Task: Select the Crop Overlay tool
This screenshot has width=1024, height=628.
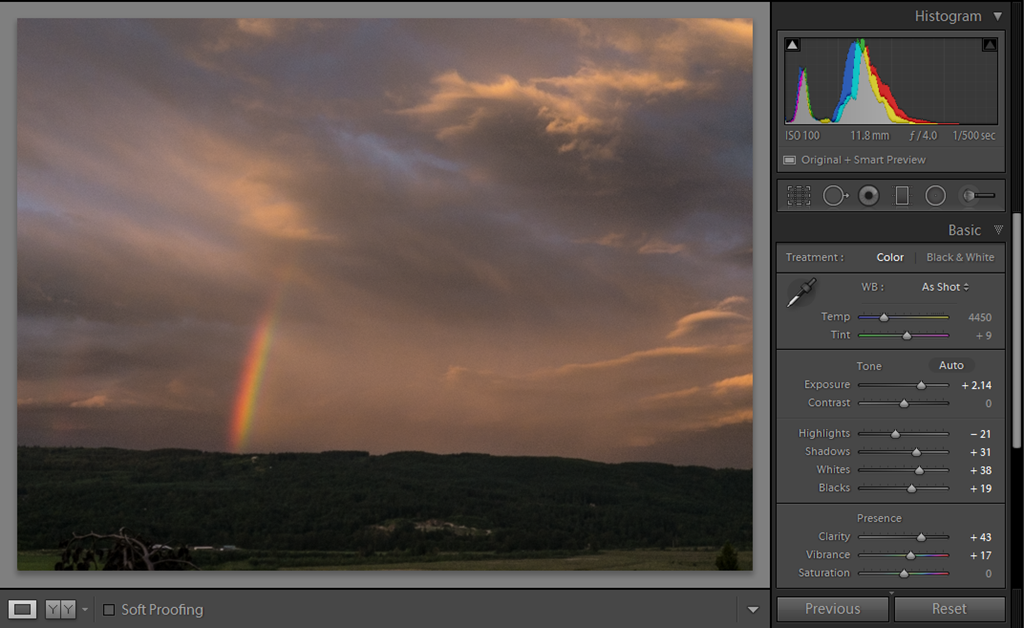Action: point(798,196)
